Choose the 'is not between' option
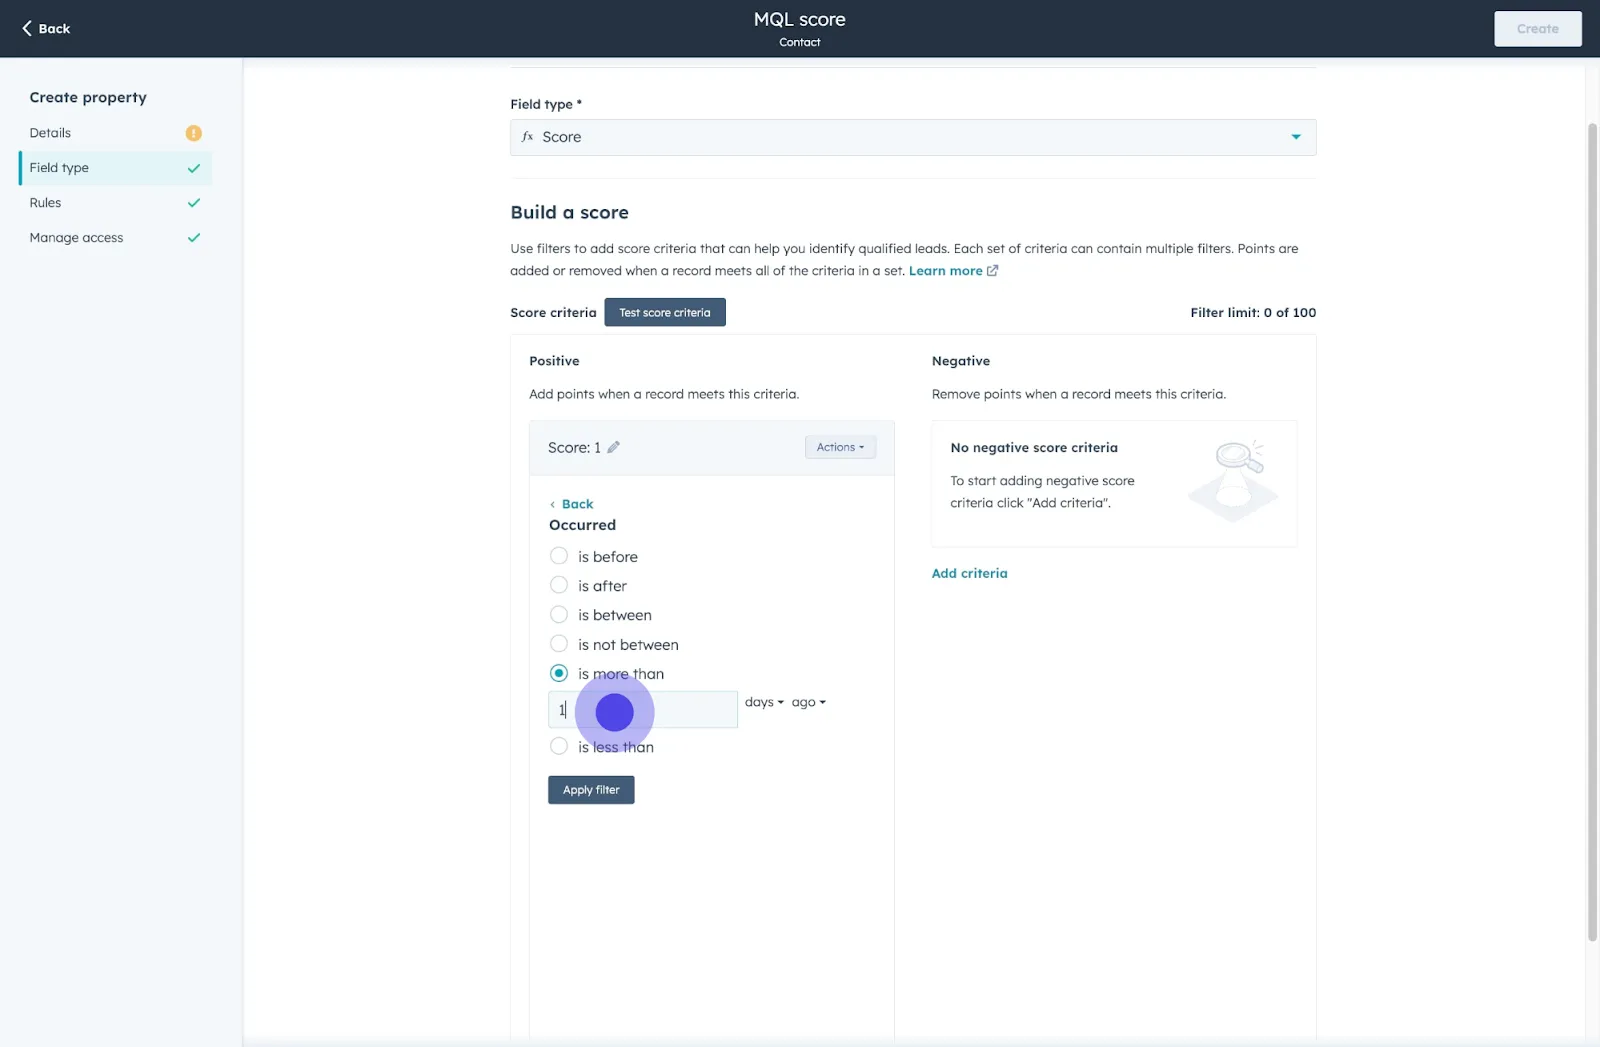This screenshot has height=1047, width=1600. [x=559, y=644]
